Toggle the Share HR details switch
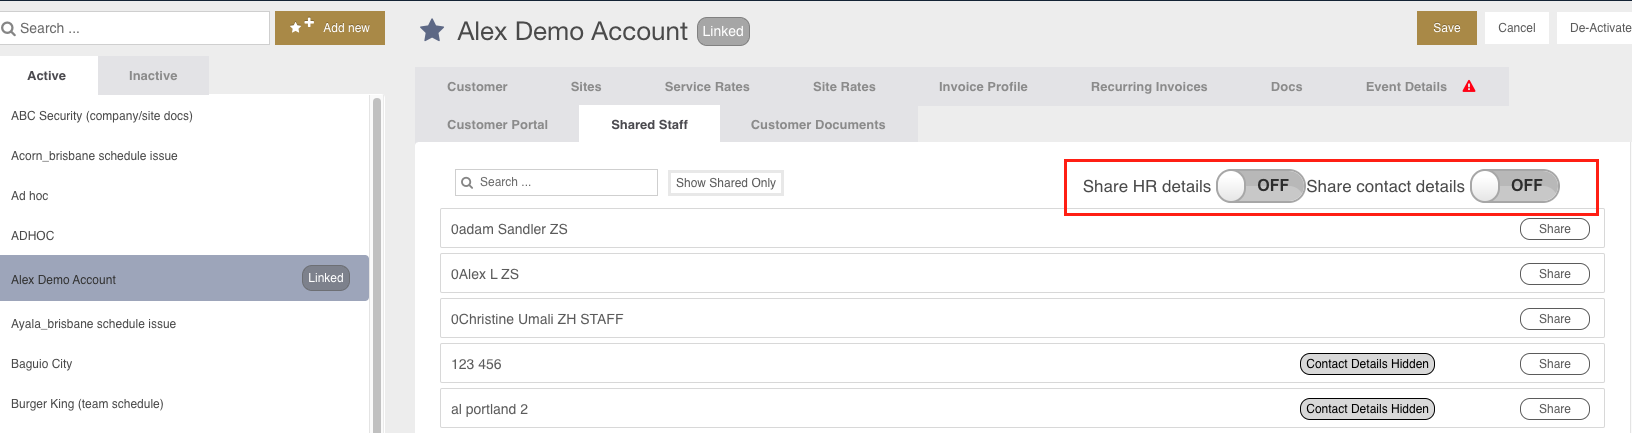 [x=1260, y=186]
